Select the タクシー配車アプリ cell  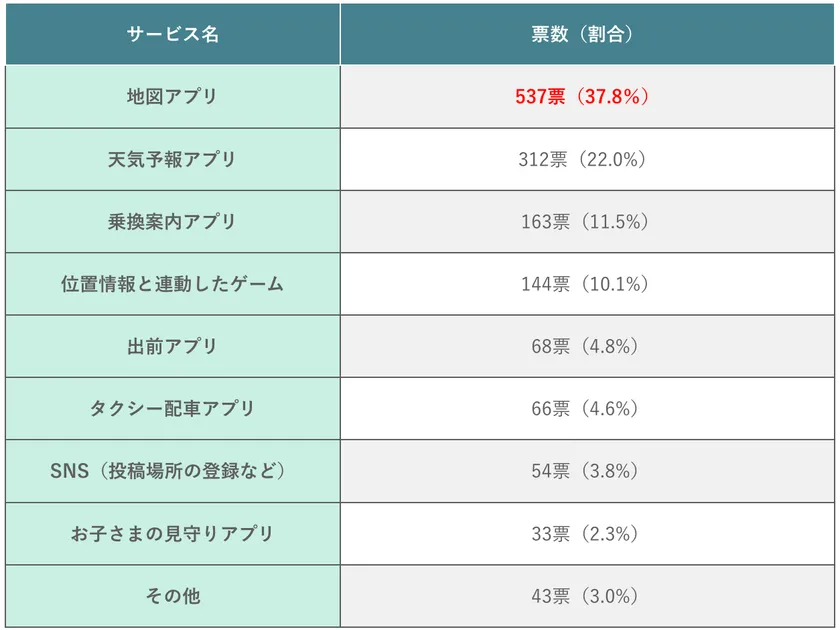click(x=172, y=409)
